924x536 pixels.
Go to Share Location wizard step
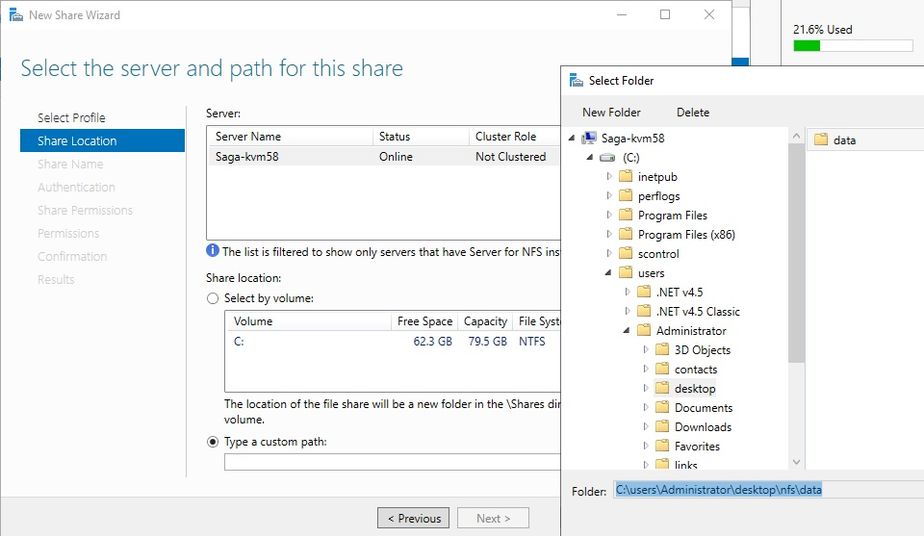[77, 141]
